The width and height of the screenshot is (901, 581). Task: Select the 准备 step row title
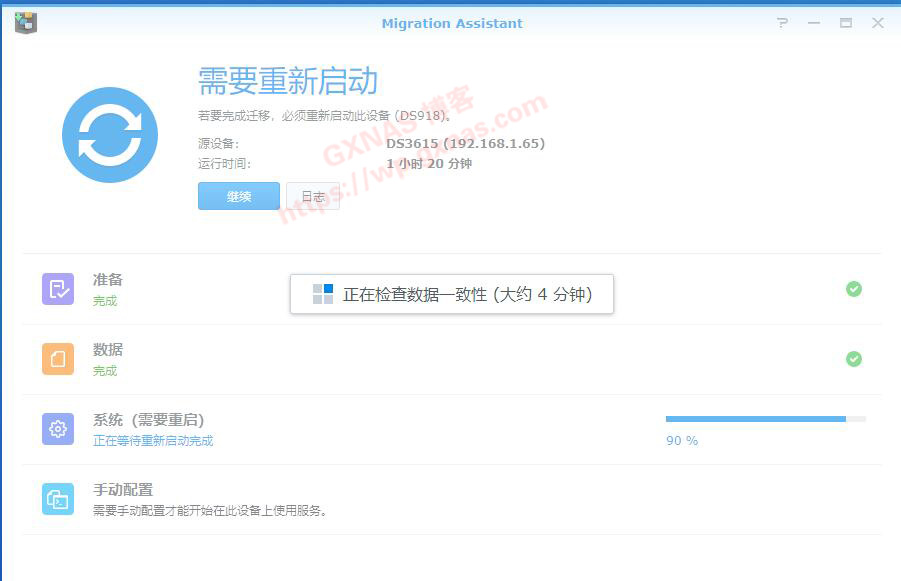(108, 280)
